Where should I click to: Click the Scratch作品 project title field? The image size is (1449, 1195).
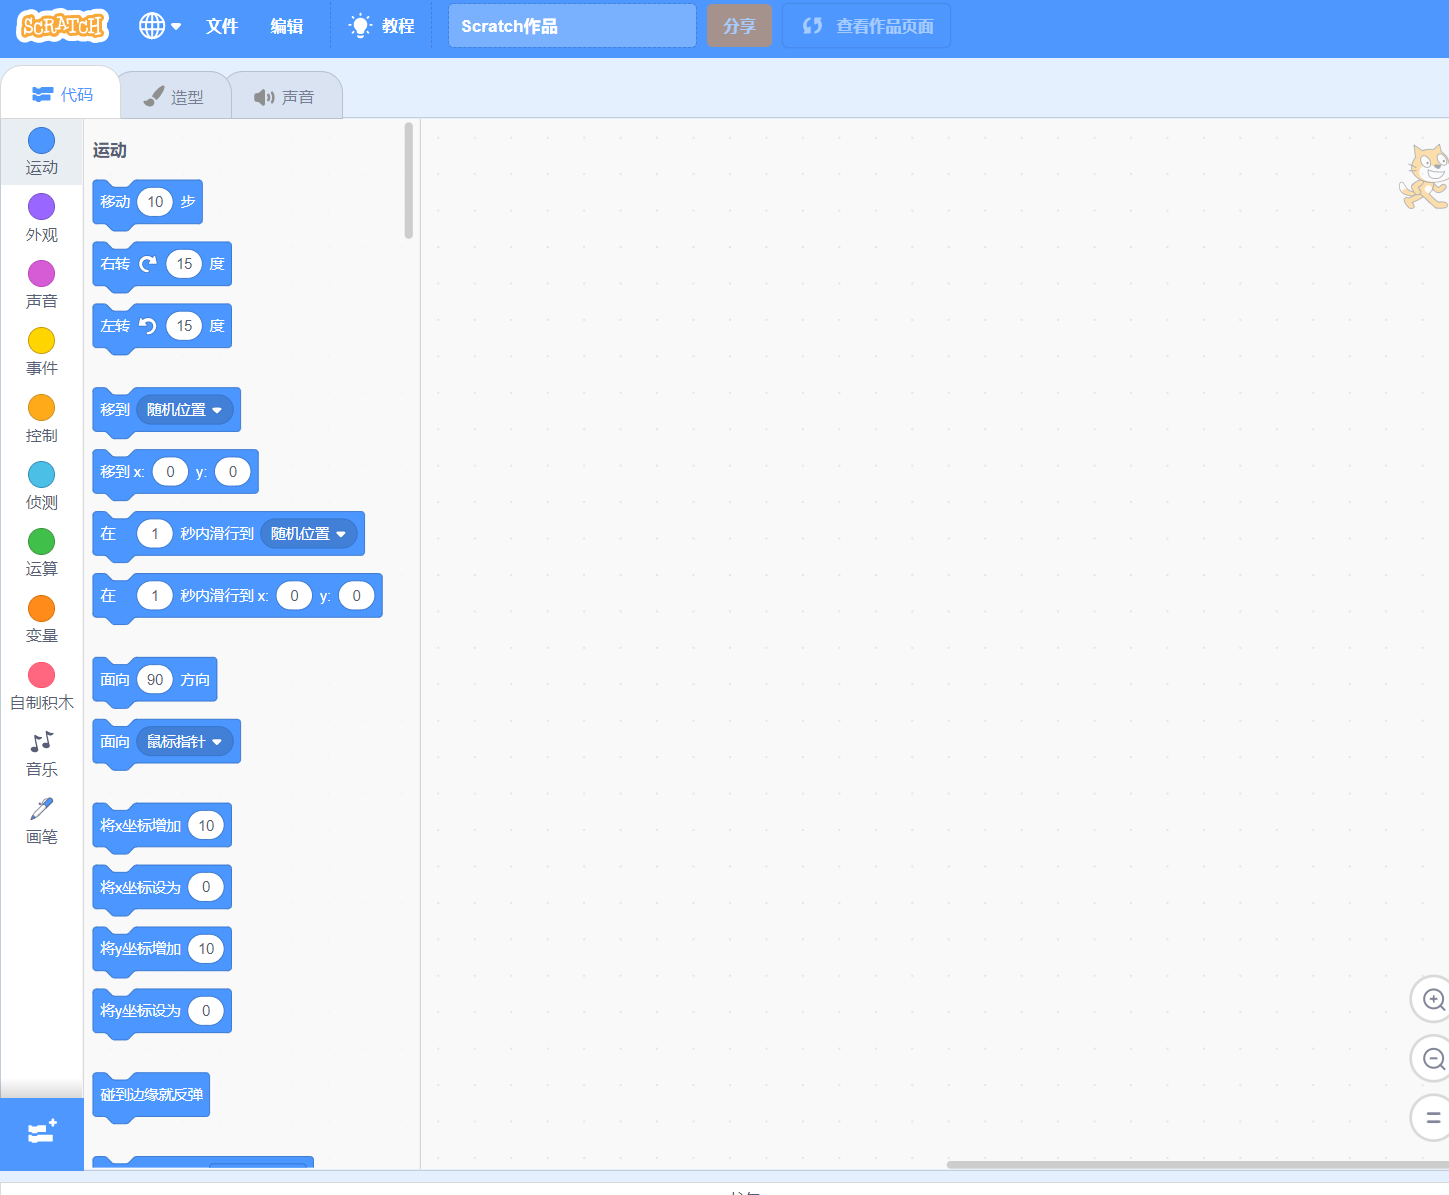[x=571, y=25]
